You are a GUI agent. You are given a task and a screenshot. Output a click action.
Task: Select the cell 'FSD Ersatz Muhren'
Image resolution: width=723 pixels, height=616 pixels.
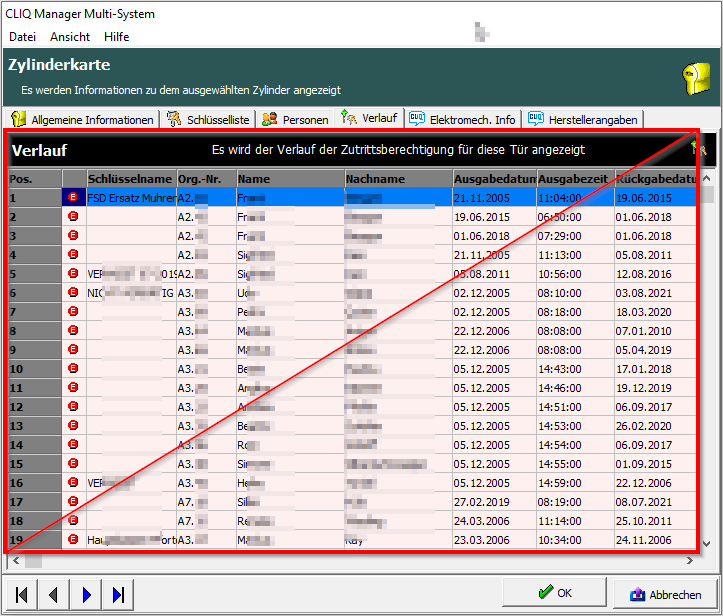[131, 198]
